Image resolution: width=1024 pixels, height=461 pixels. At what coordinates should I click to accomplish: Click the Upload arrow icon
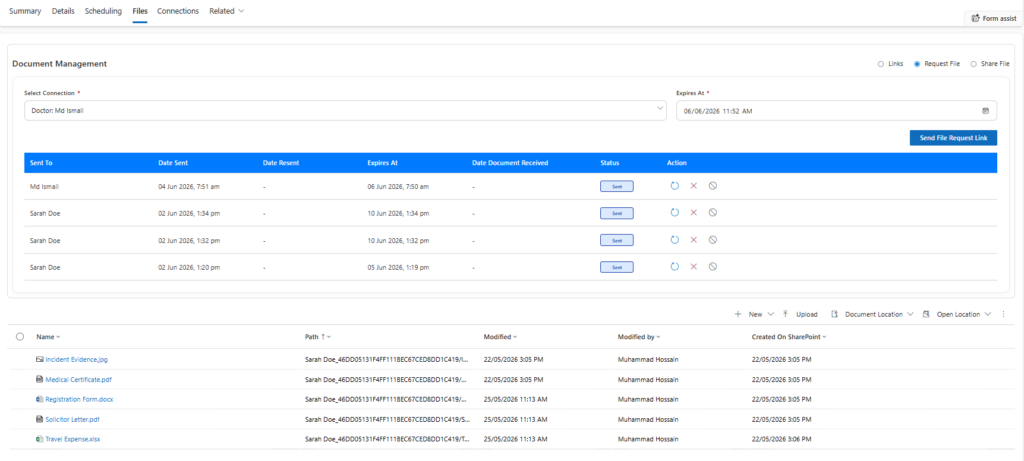[x=786, y=314]
